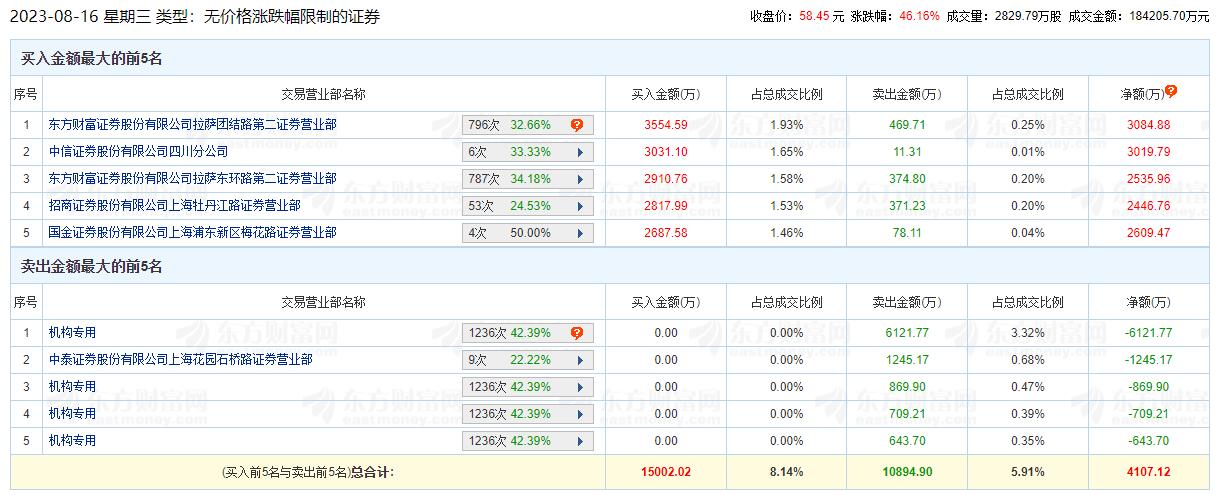1218x495 pixels.
Task: Expand stats box for 机构专用 selling 643.70
Action: tap(579, 441)
